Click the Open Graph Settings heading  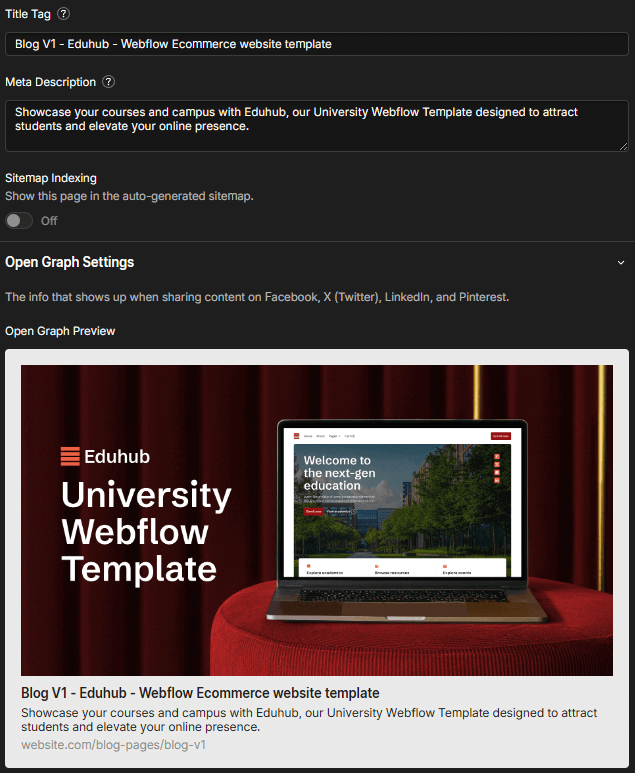tap(70, 262)
